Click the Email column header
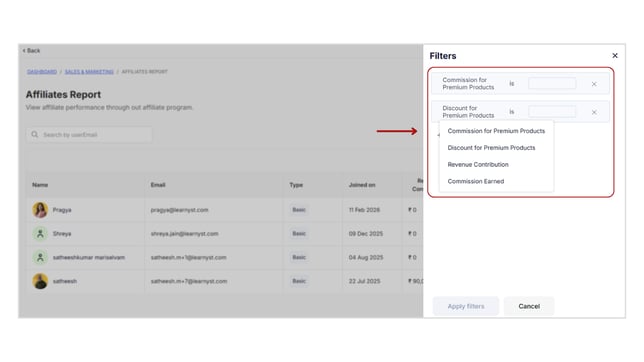 pos(158,185)
